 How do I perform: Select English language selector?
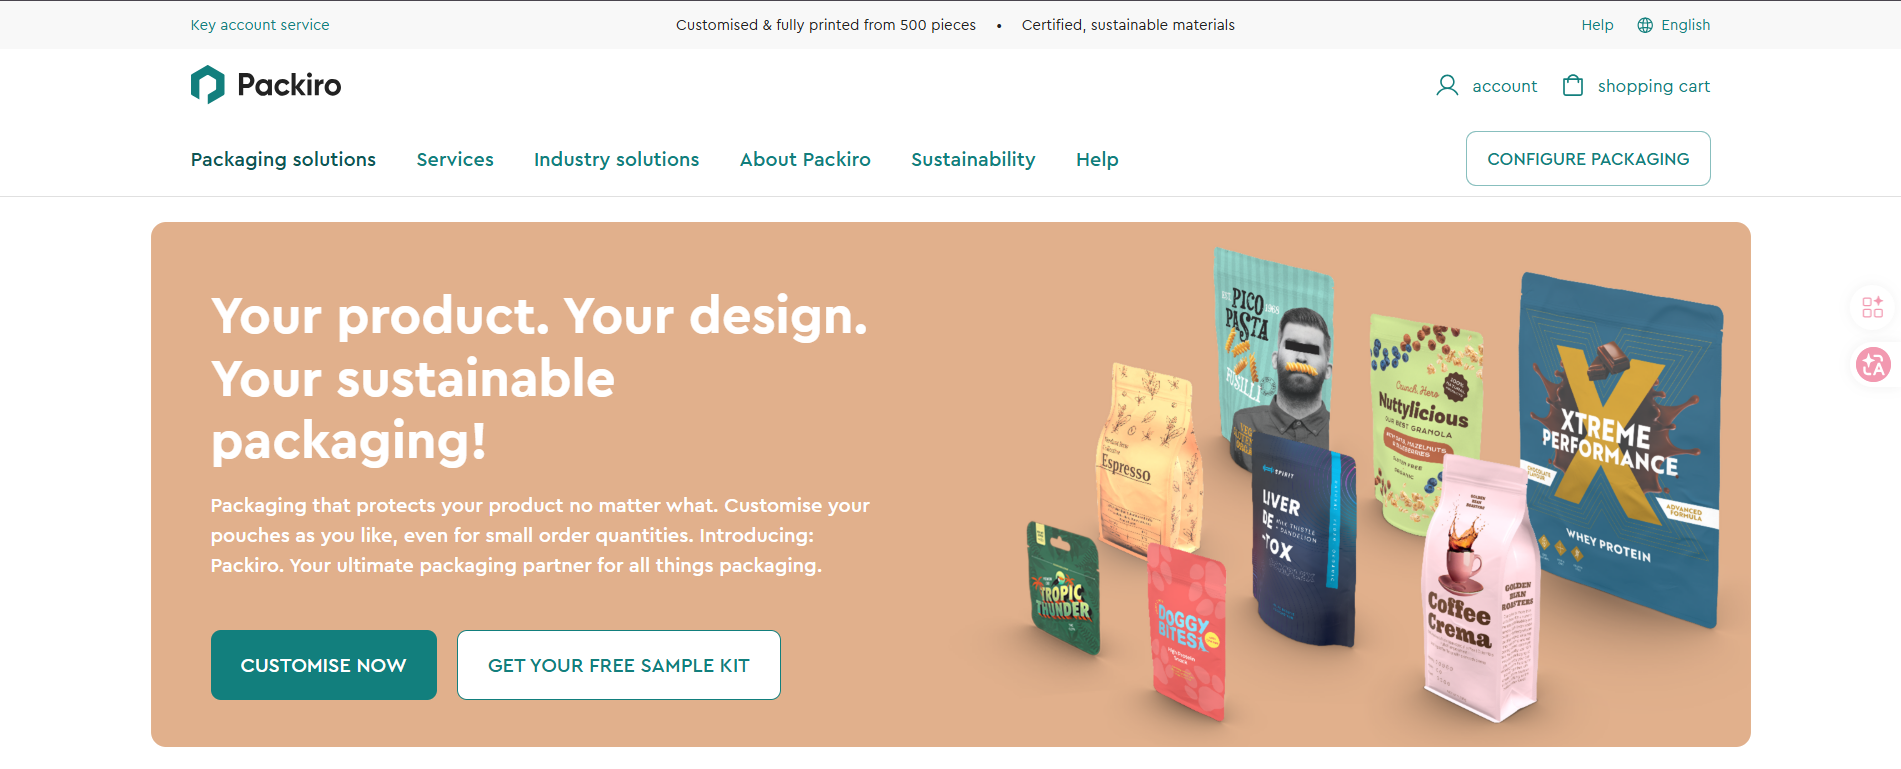tap(1685, 25)
